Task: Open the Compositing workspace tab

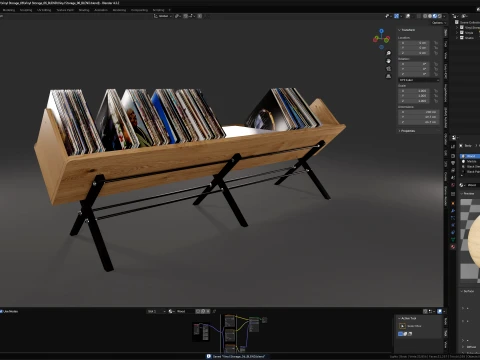Action: 139,10
